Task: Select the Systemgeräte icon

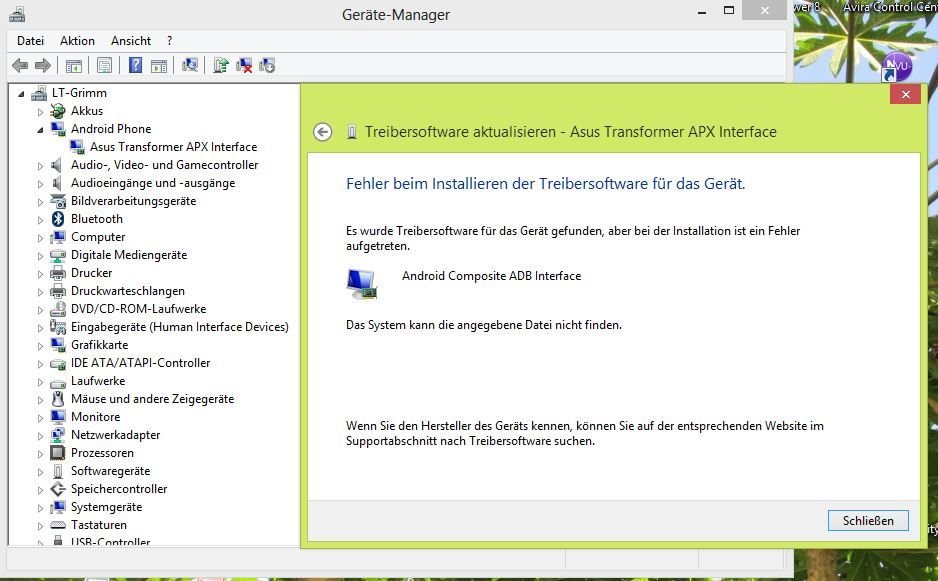Action: coord(58,507)
